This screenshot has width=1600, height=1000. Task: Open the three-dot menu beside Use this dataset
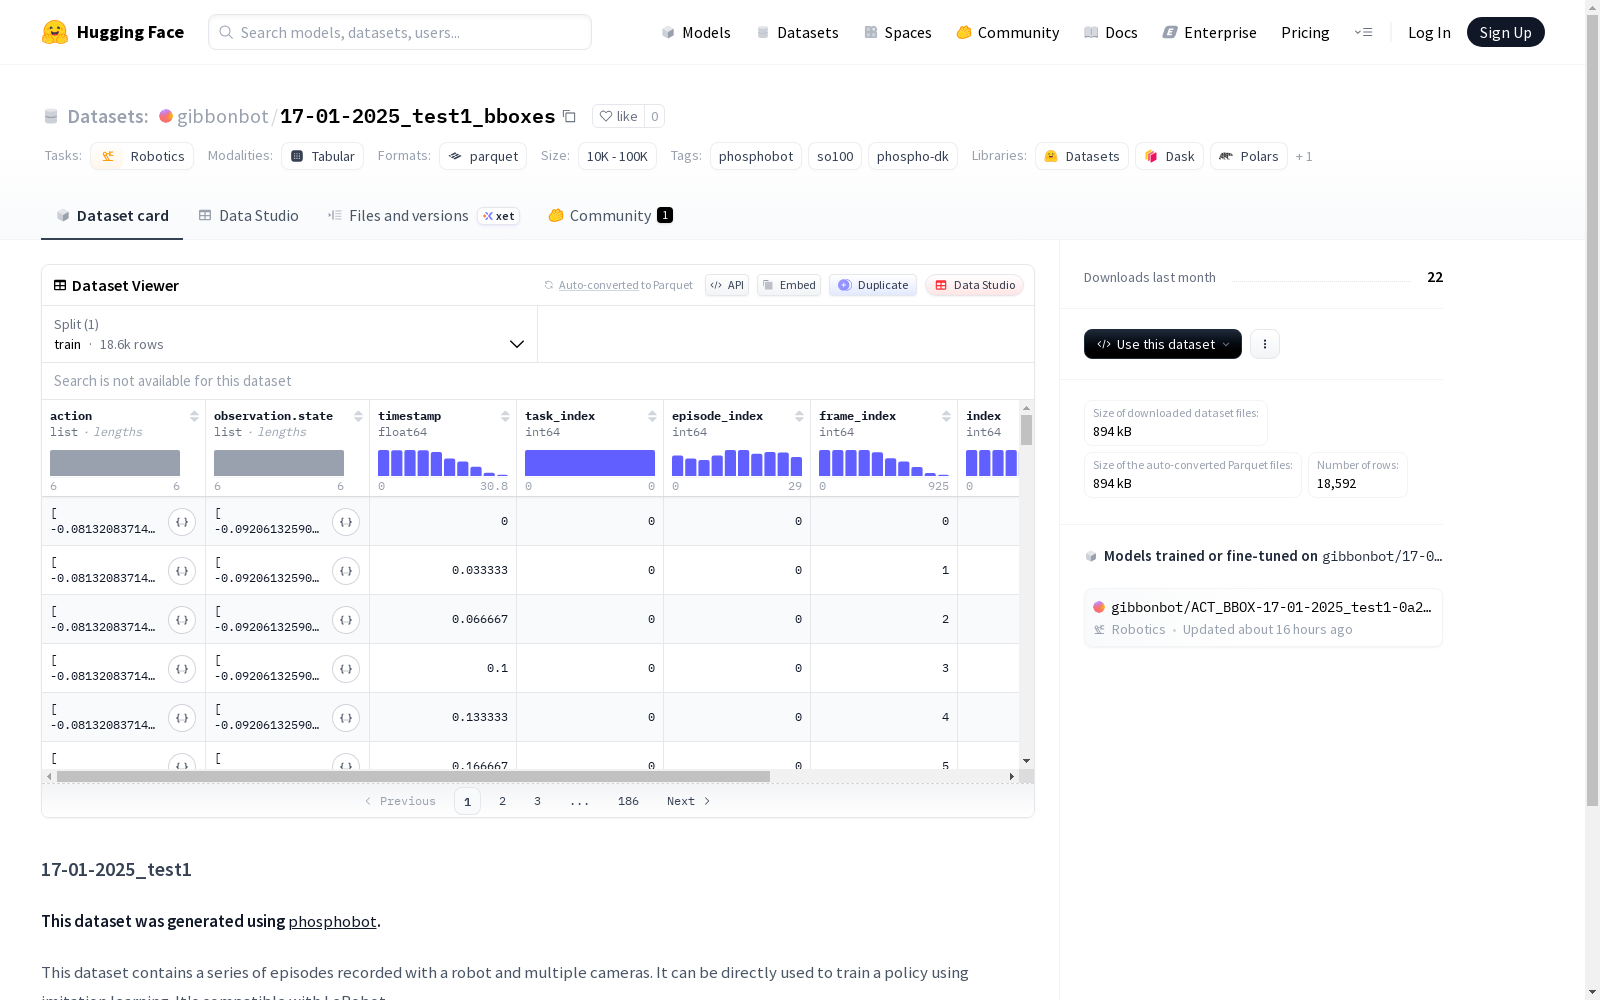point(1265,344)
